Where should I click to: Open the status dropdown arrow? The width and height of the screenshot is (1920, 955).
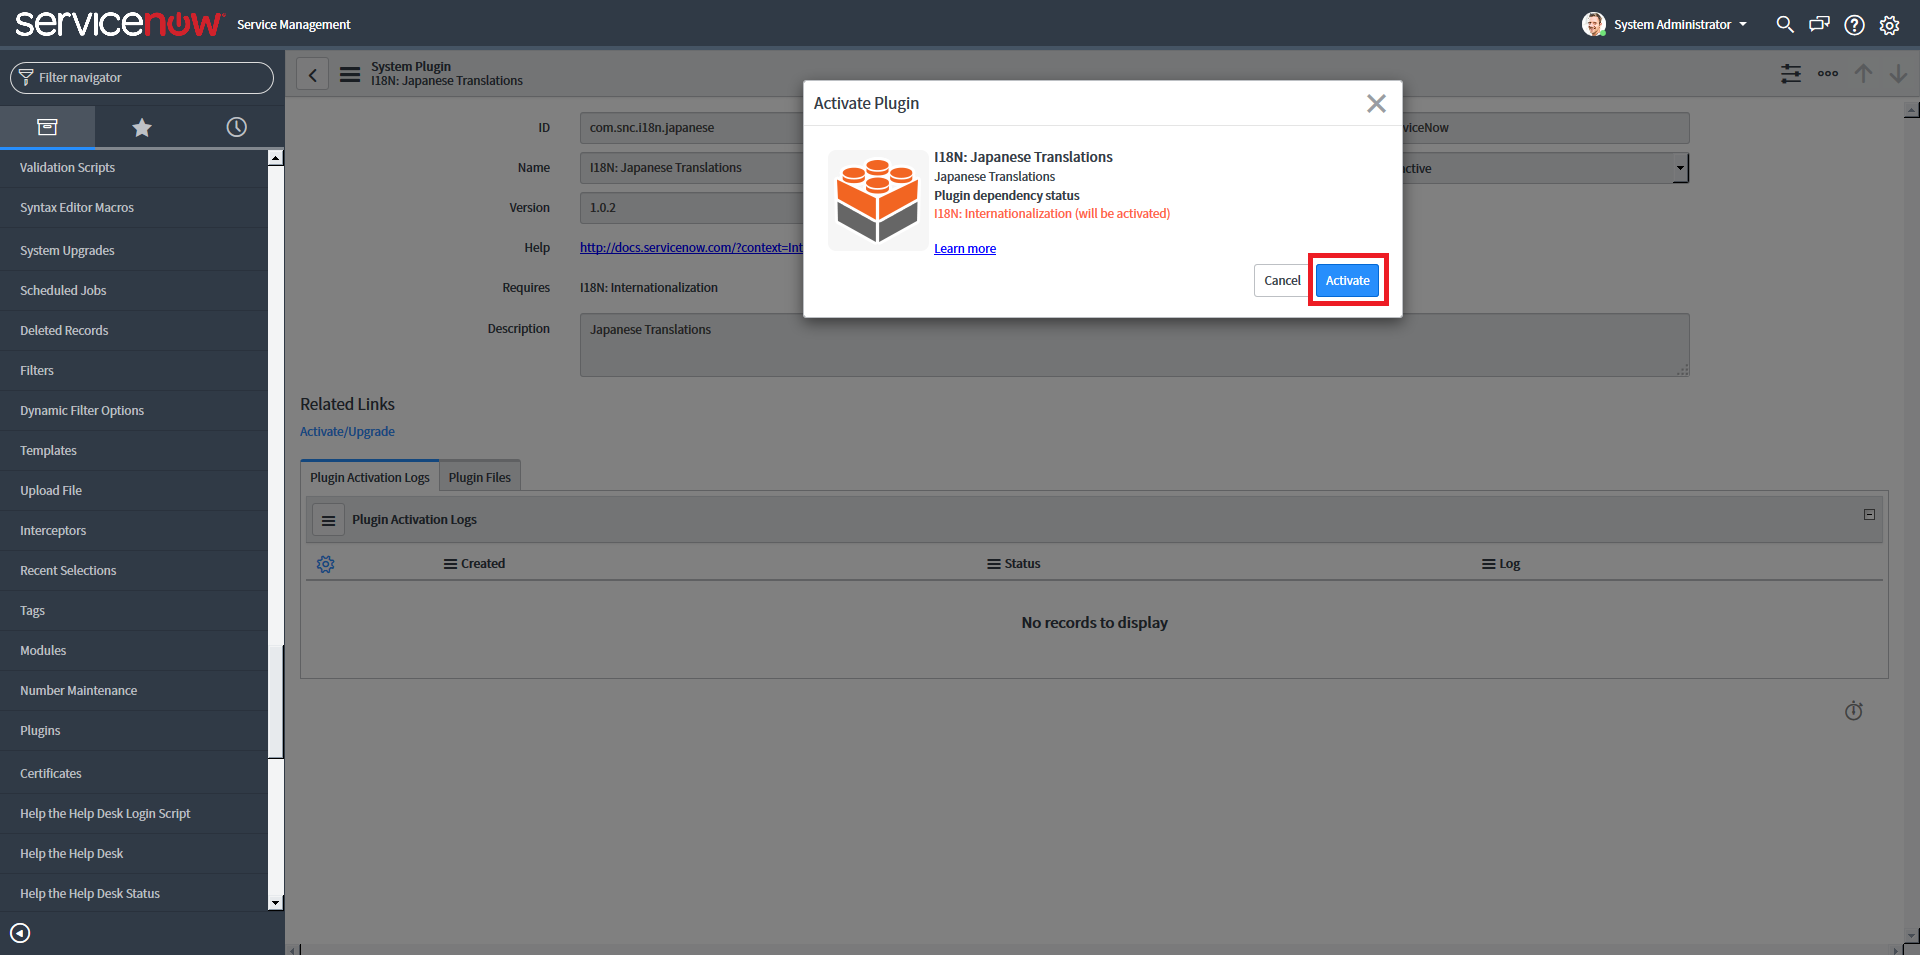(x=1680, y=168)
